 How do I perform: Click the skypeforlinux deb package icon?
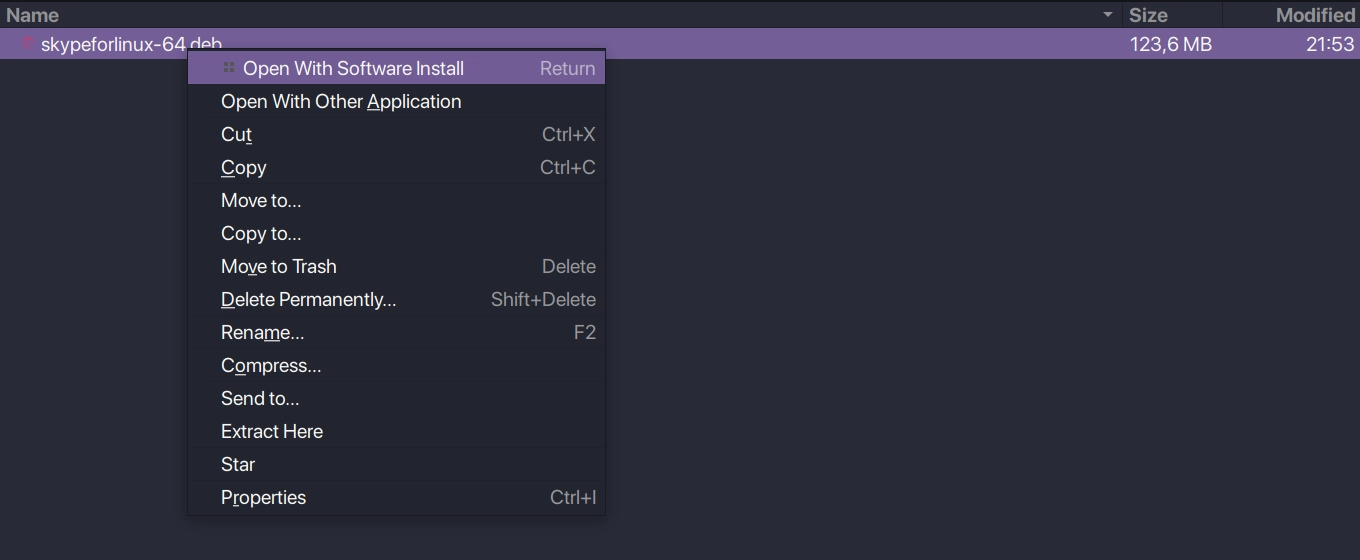pos(27,44)
